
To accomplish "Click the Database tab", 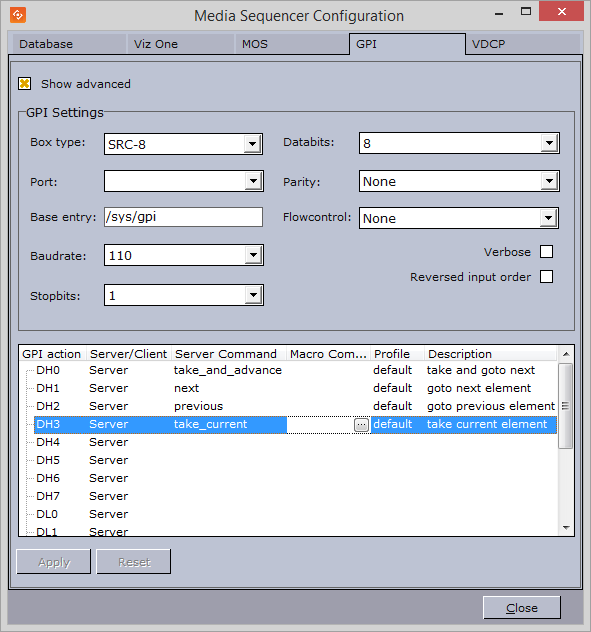I will pos(69,44).
